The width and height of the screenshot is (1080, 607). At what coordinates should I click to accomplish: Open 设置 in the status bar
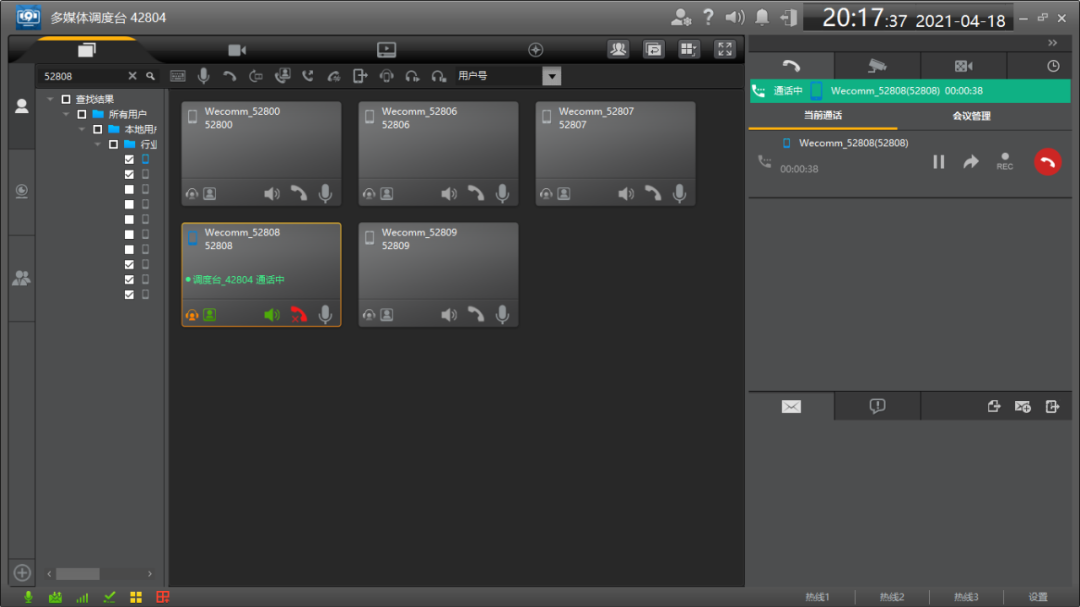click(x=1038, y=597)
